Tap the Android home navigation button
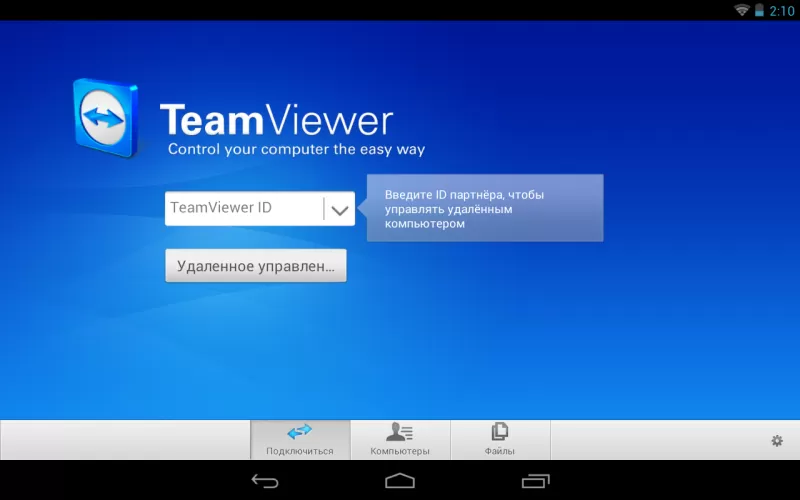Screen dimensions: 800x500 click(400, 481)
